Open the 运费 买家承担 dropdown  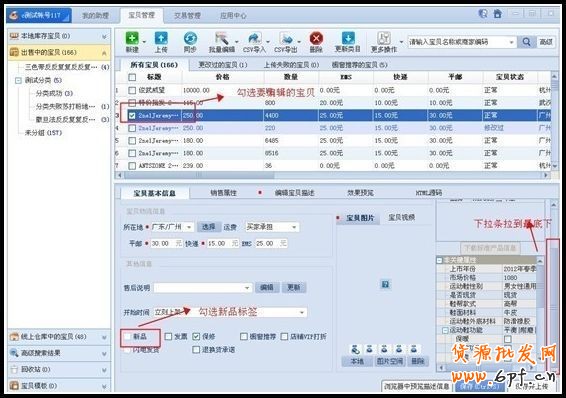coord(294,227)
